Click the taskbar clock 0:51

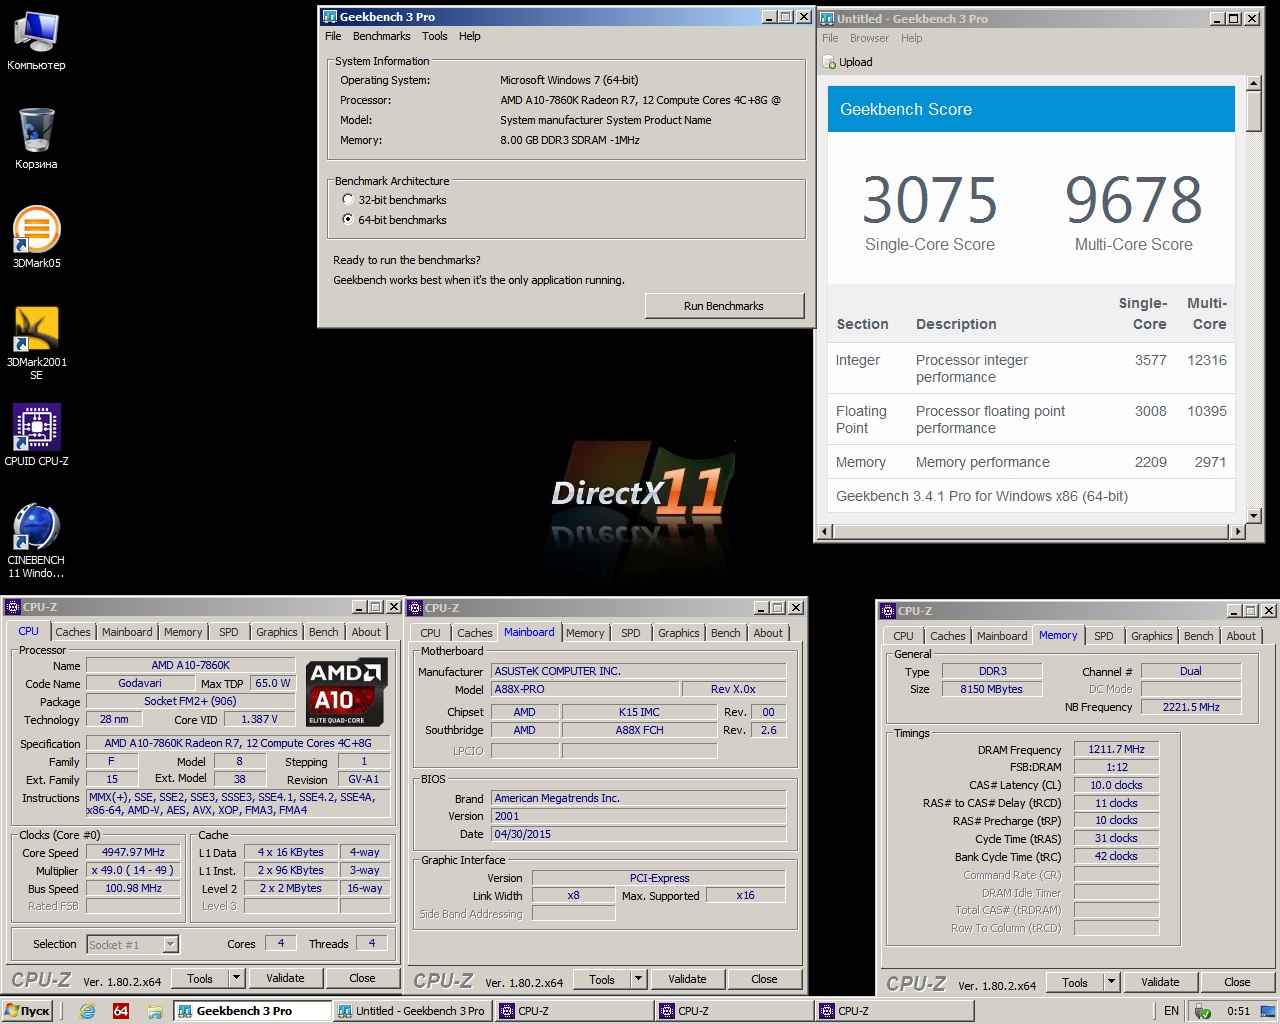coord(1238,1011)
